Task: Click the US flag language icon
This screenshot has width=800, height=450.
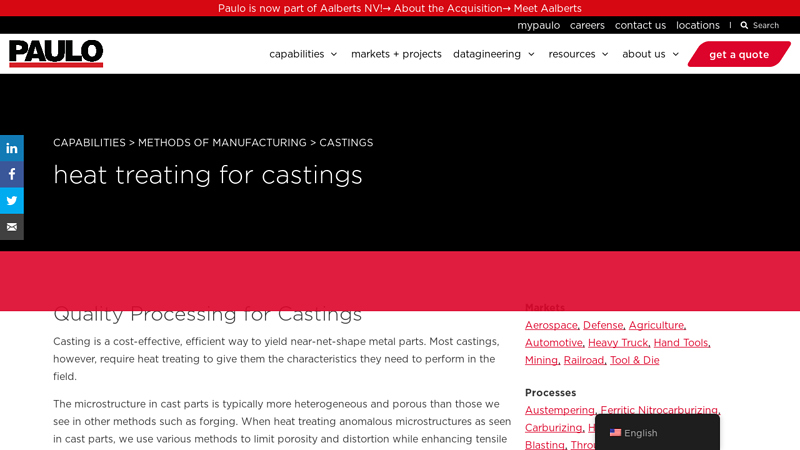Action: 615,433
